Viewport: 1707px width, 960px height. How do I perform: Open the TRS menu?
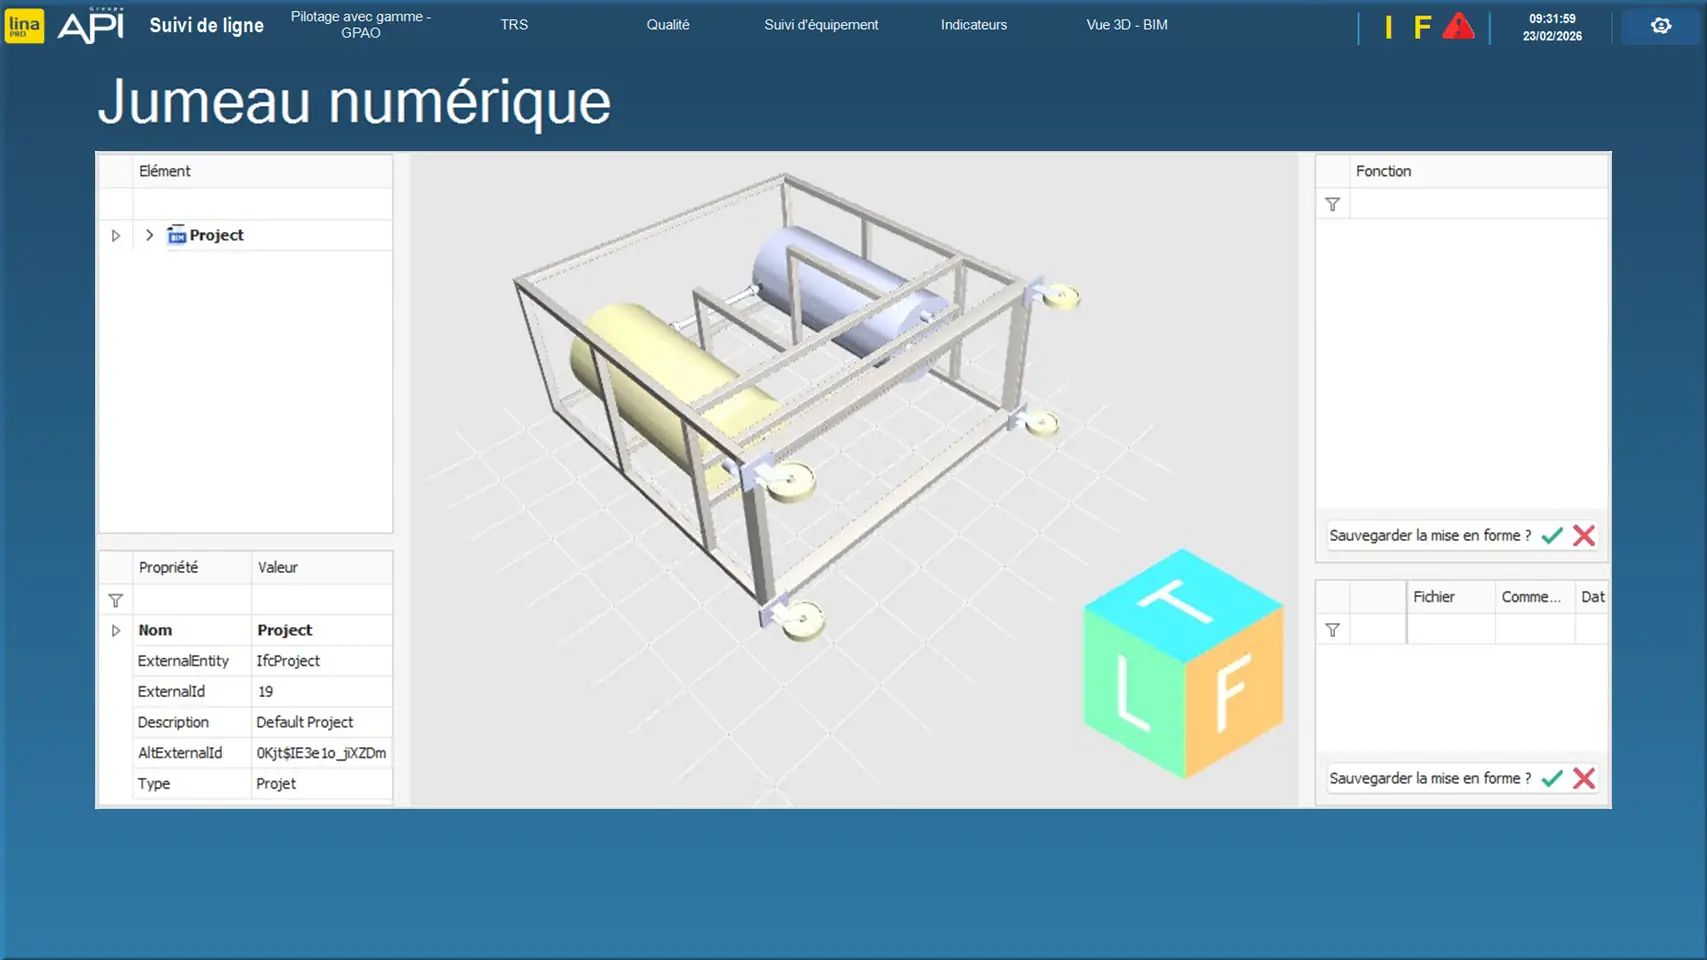pos(514,25)
